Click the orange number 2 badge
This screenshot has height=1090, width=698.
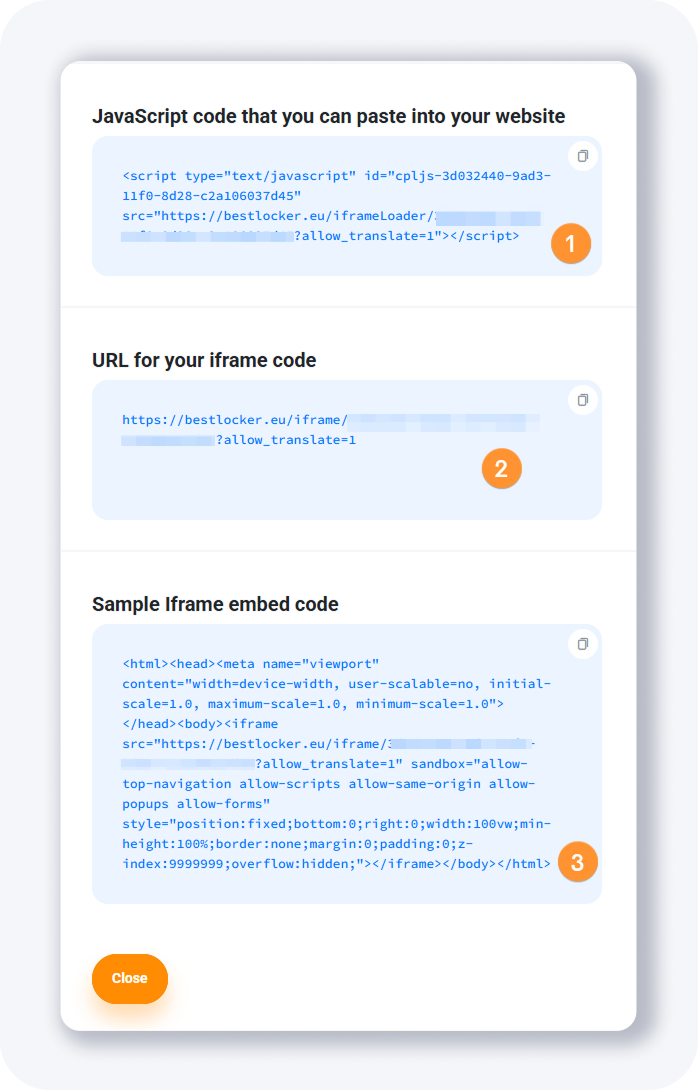click(502, 468)
